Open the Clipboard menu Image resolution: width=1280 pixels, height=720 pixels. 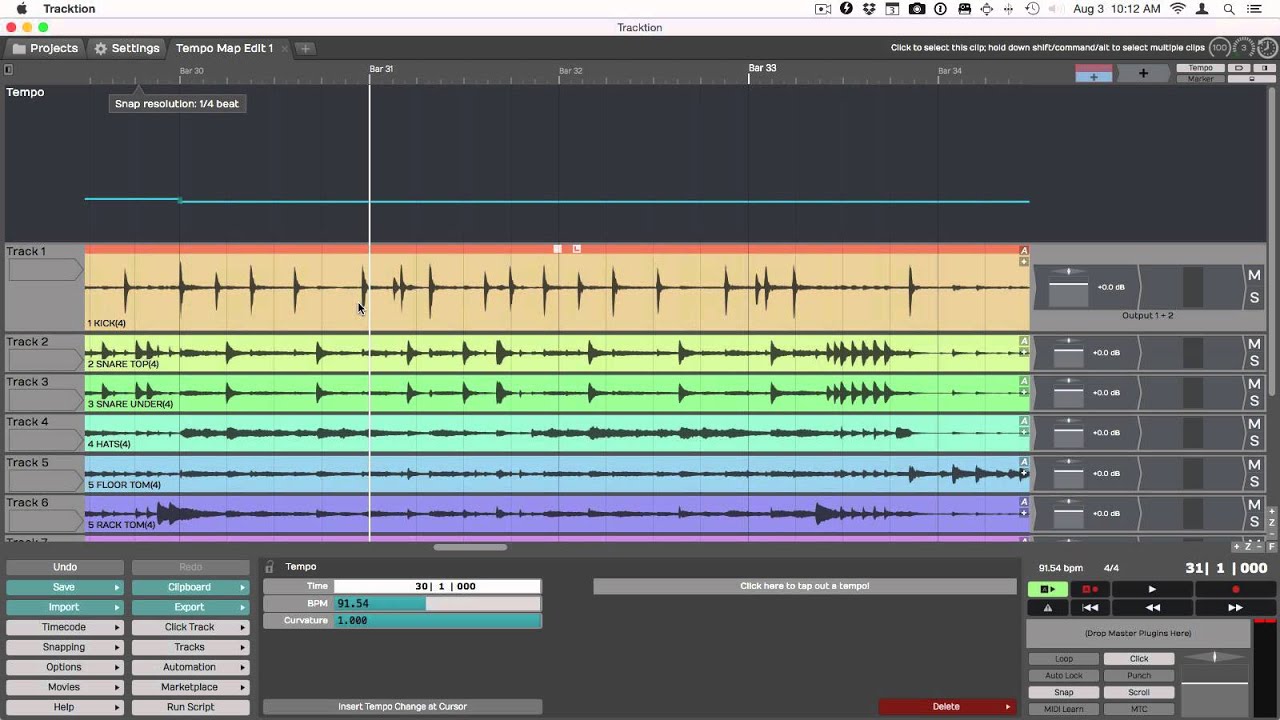point(189,587)
